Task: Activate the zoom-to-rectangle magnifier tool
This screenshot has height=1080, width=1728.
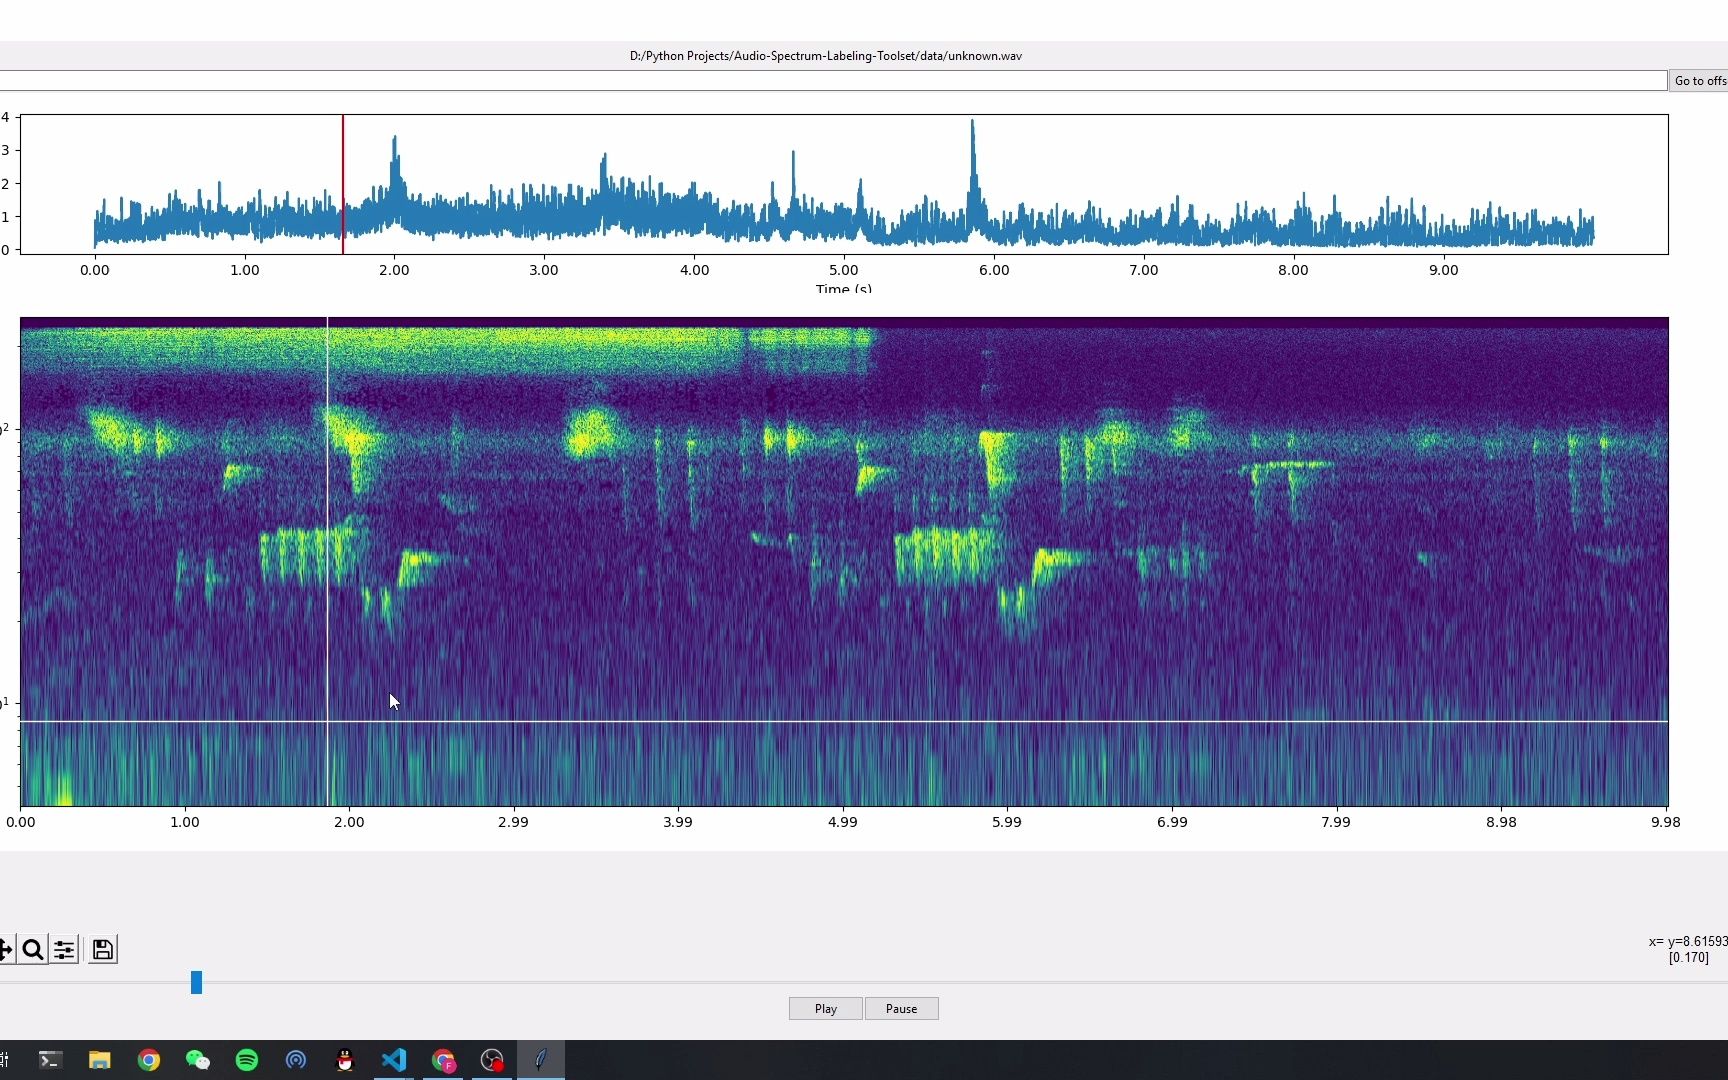Action: (33, 949)
